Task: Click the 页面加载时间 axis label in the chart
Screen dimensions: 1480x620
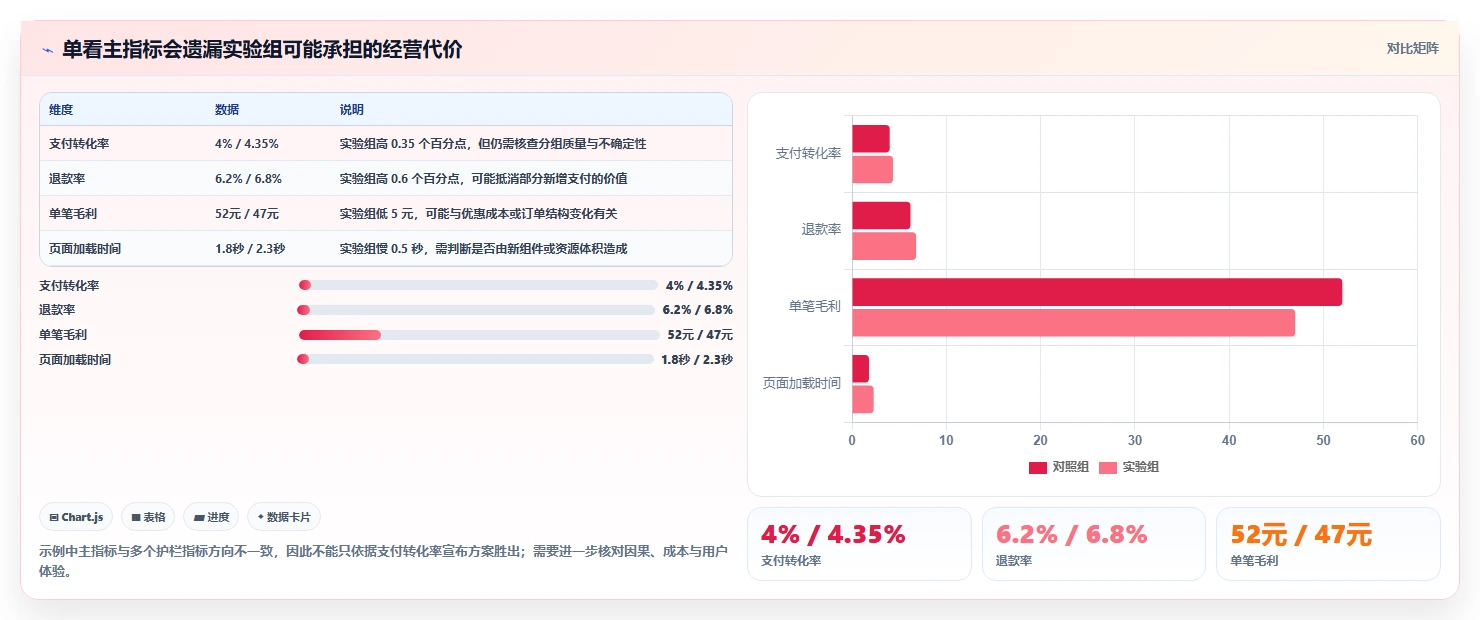Action: click(x=802, y=383)
